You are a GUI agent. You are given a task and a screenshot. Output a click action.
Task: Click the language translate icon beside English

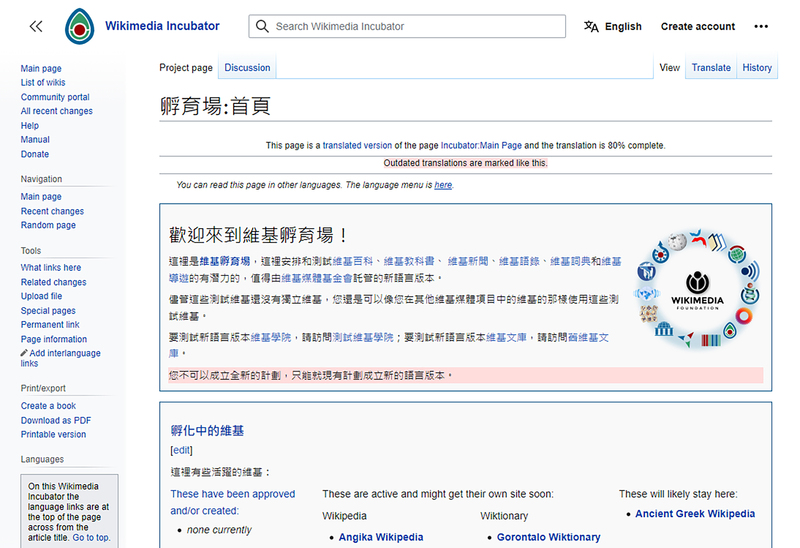(x=591, y=27)
